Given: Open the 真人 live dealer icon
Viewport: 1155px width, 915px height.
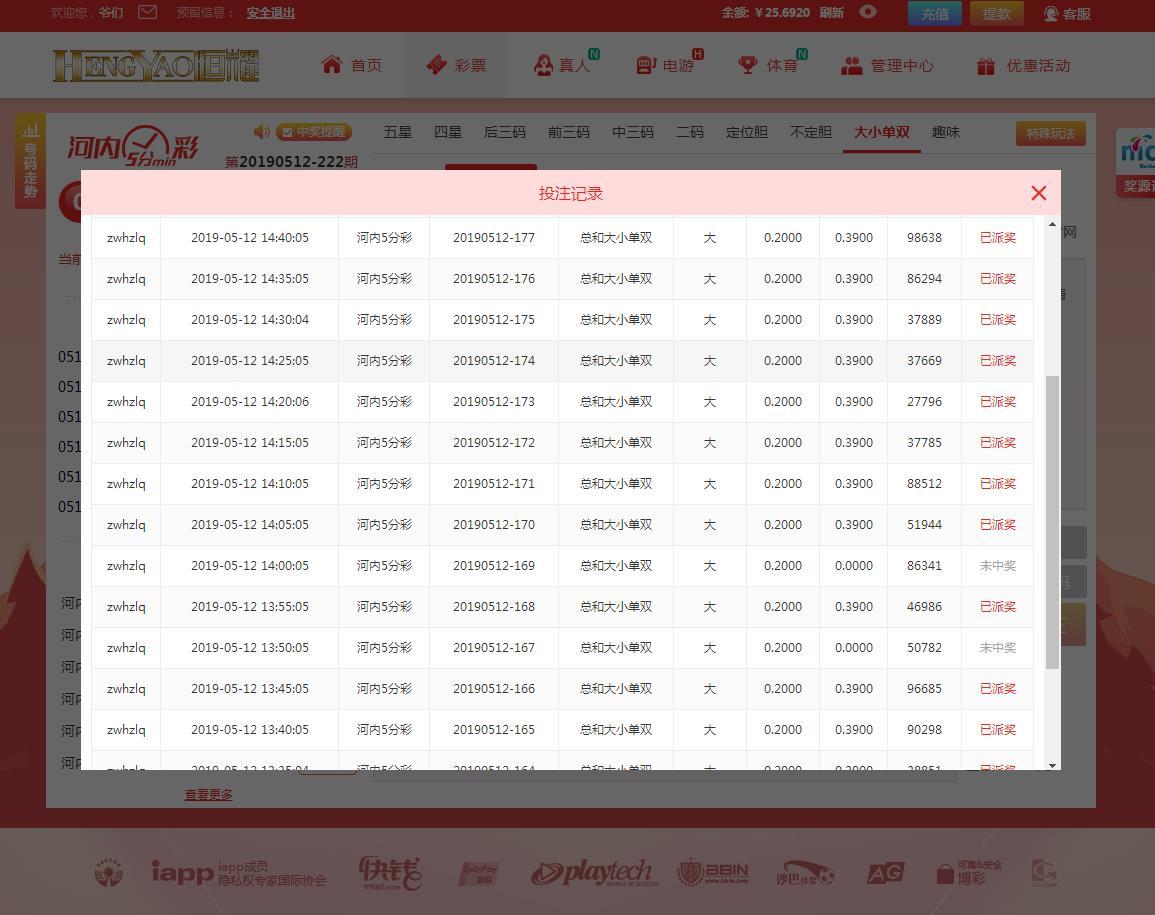Looking at the screenshot, I should point(543,66).
